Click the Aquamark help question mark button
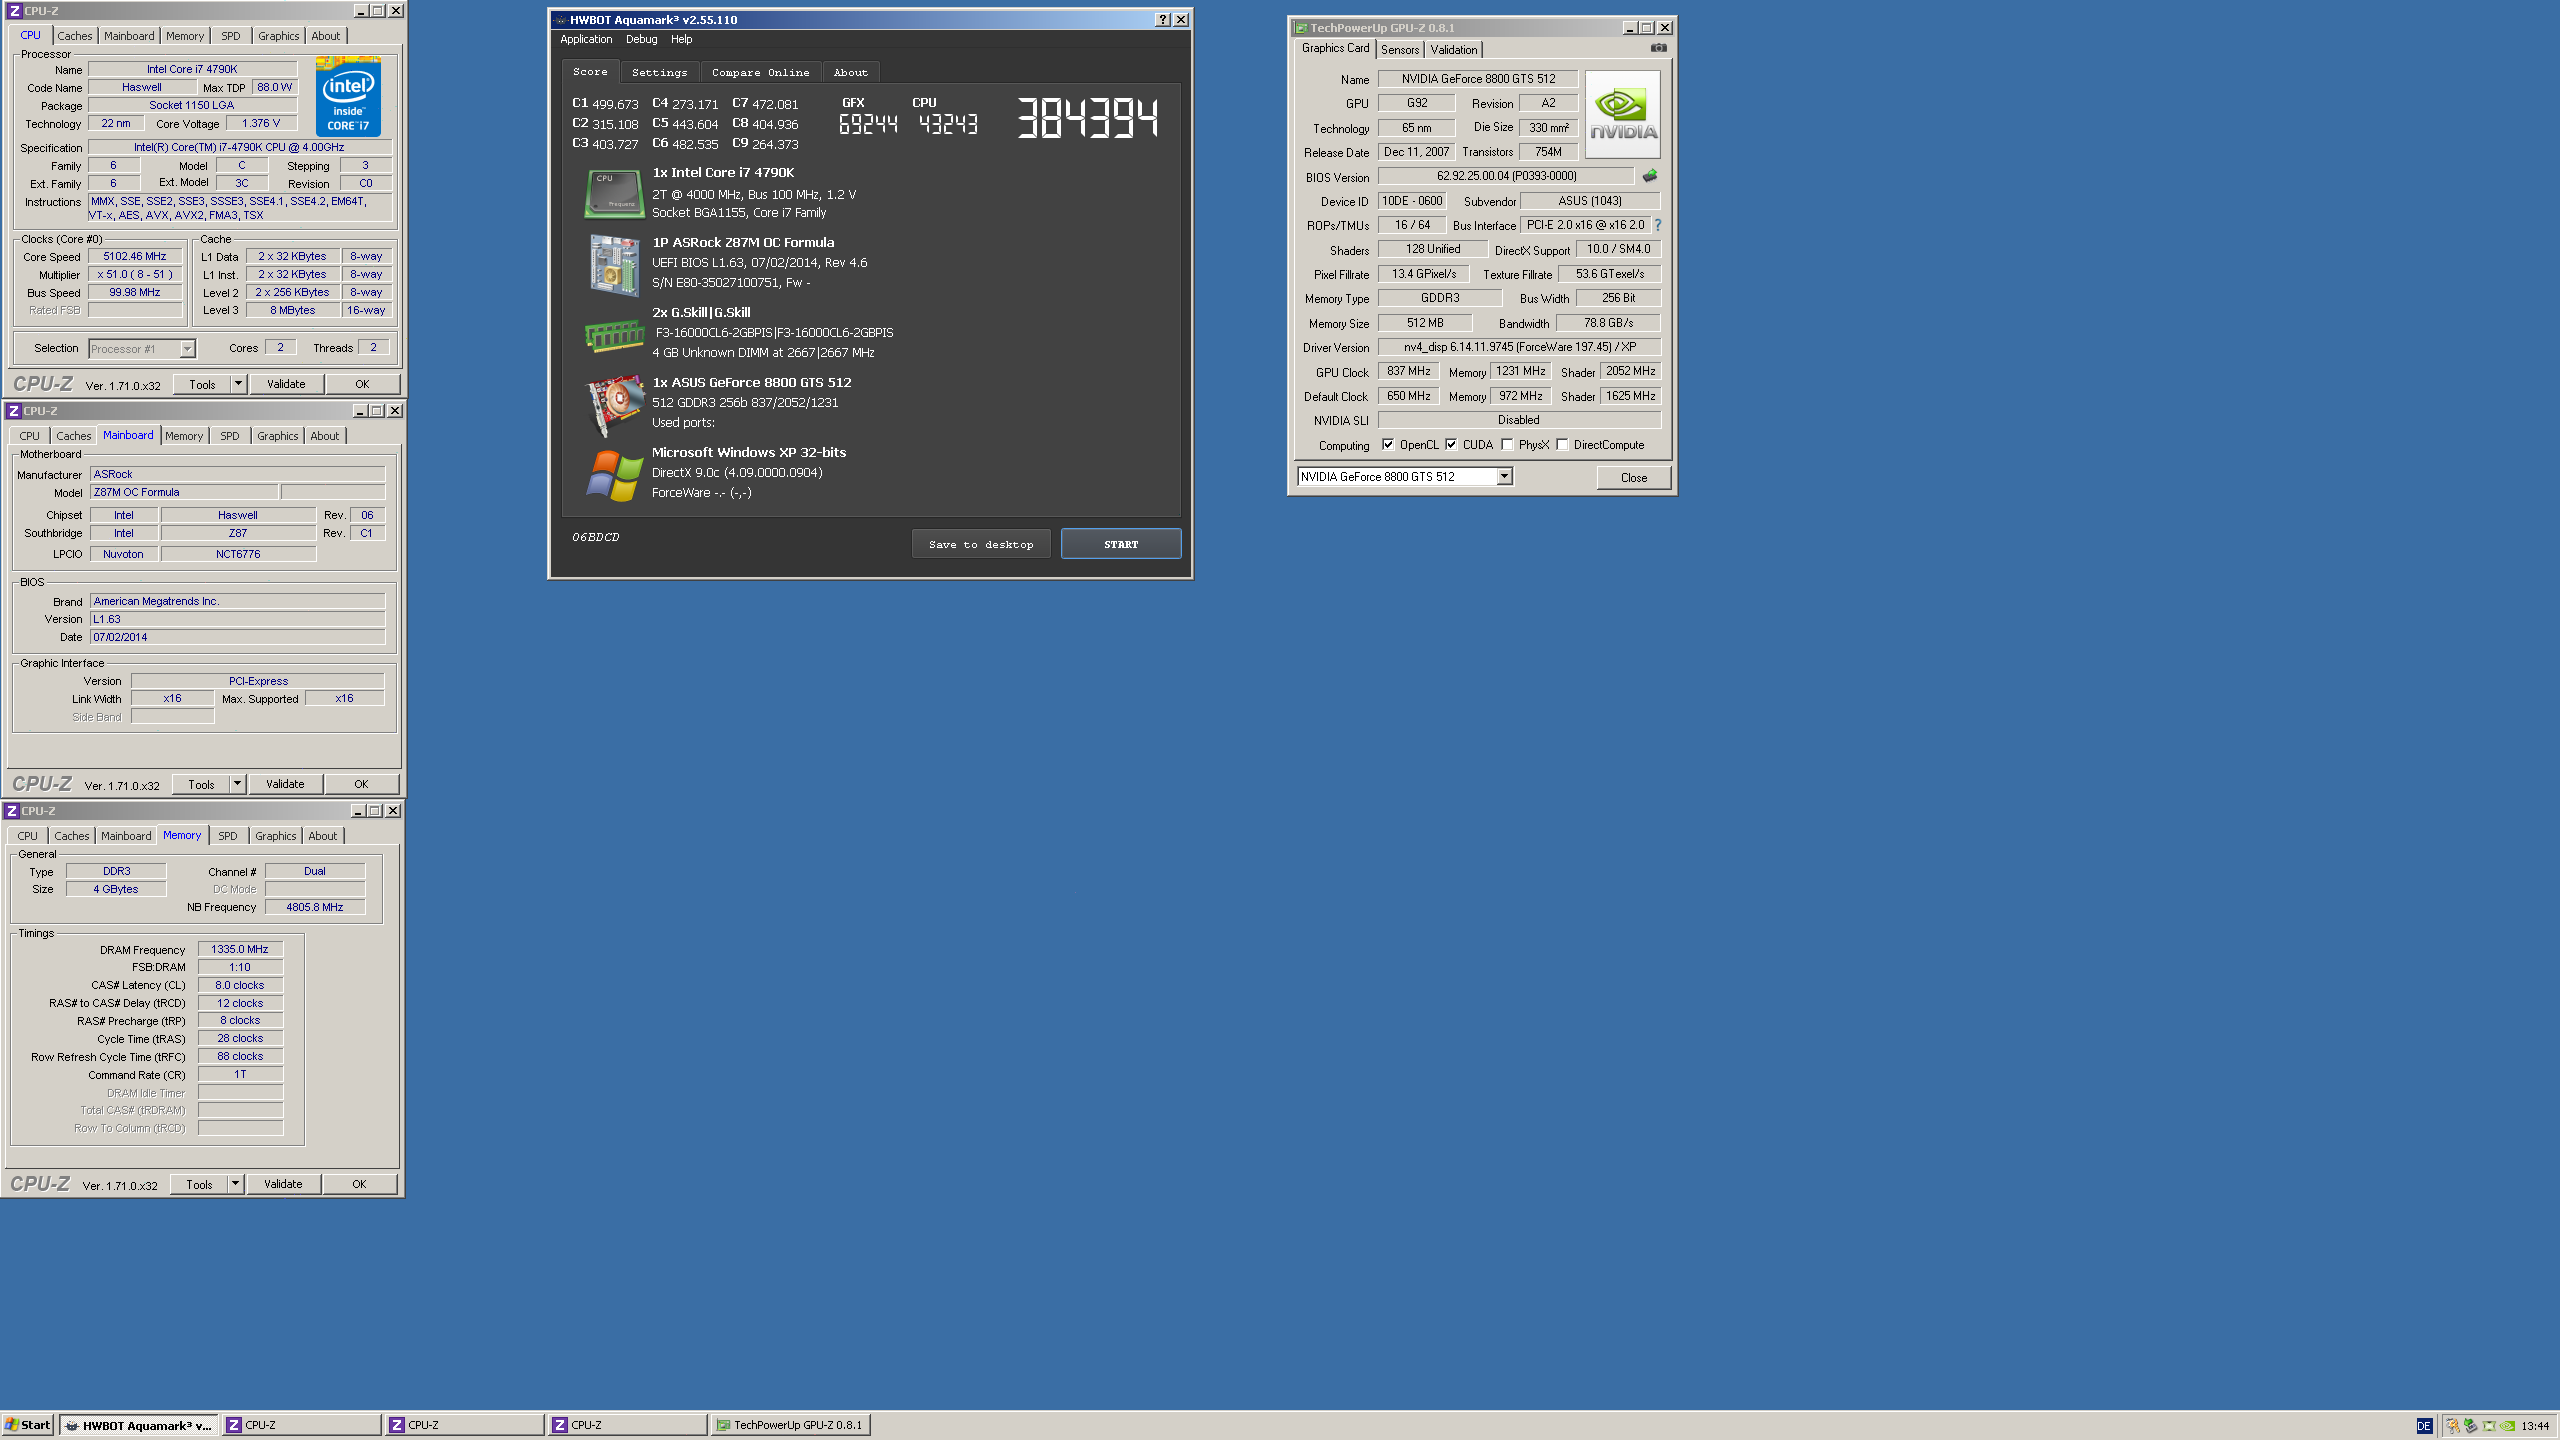Viewport: 2560px width, 1440px height. click(x=1162, y=20)
